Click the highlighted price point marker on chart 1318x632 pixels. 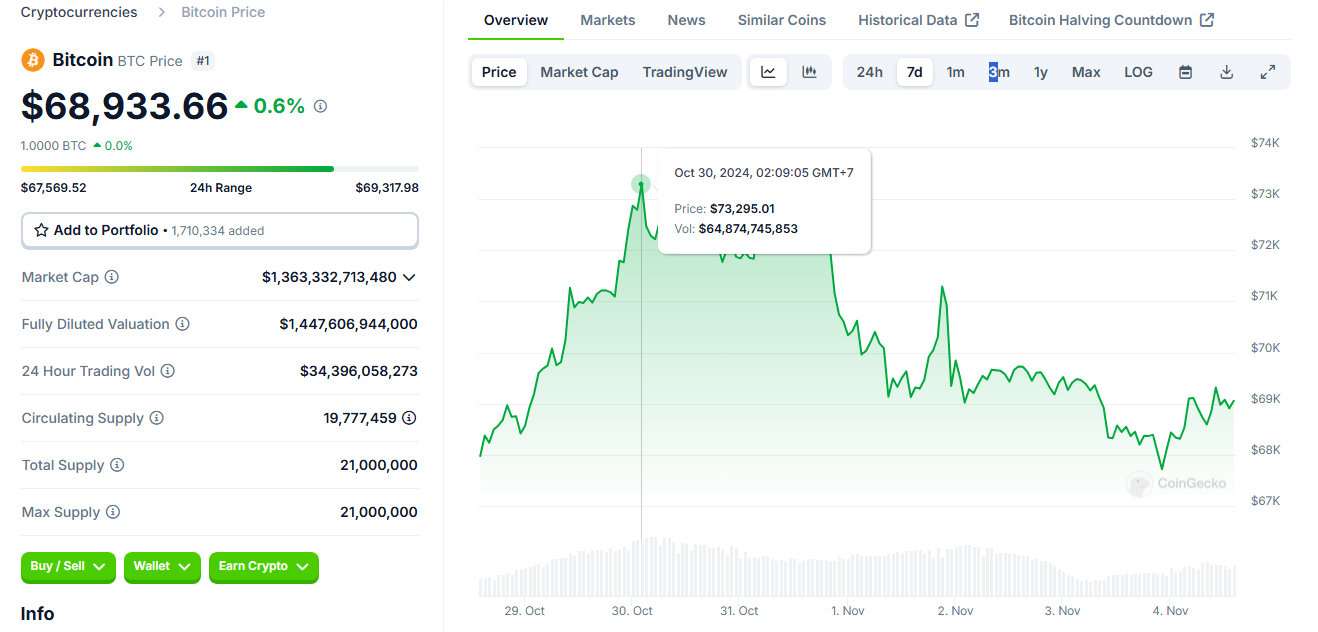pos(641,184)
